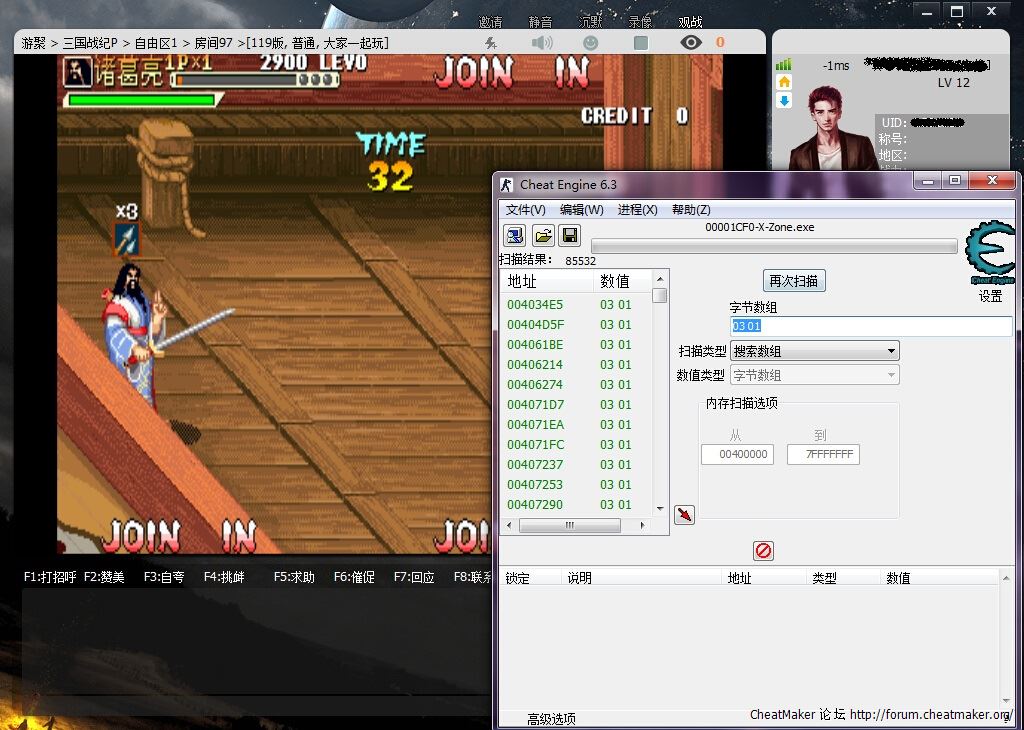The width and height of the screenshot is (1024, 730).
Task: Click the blue download arrow icon
Action: click(784, 101)
